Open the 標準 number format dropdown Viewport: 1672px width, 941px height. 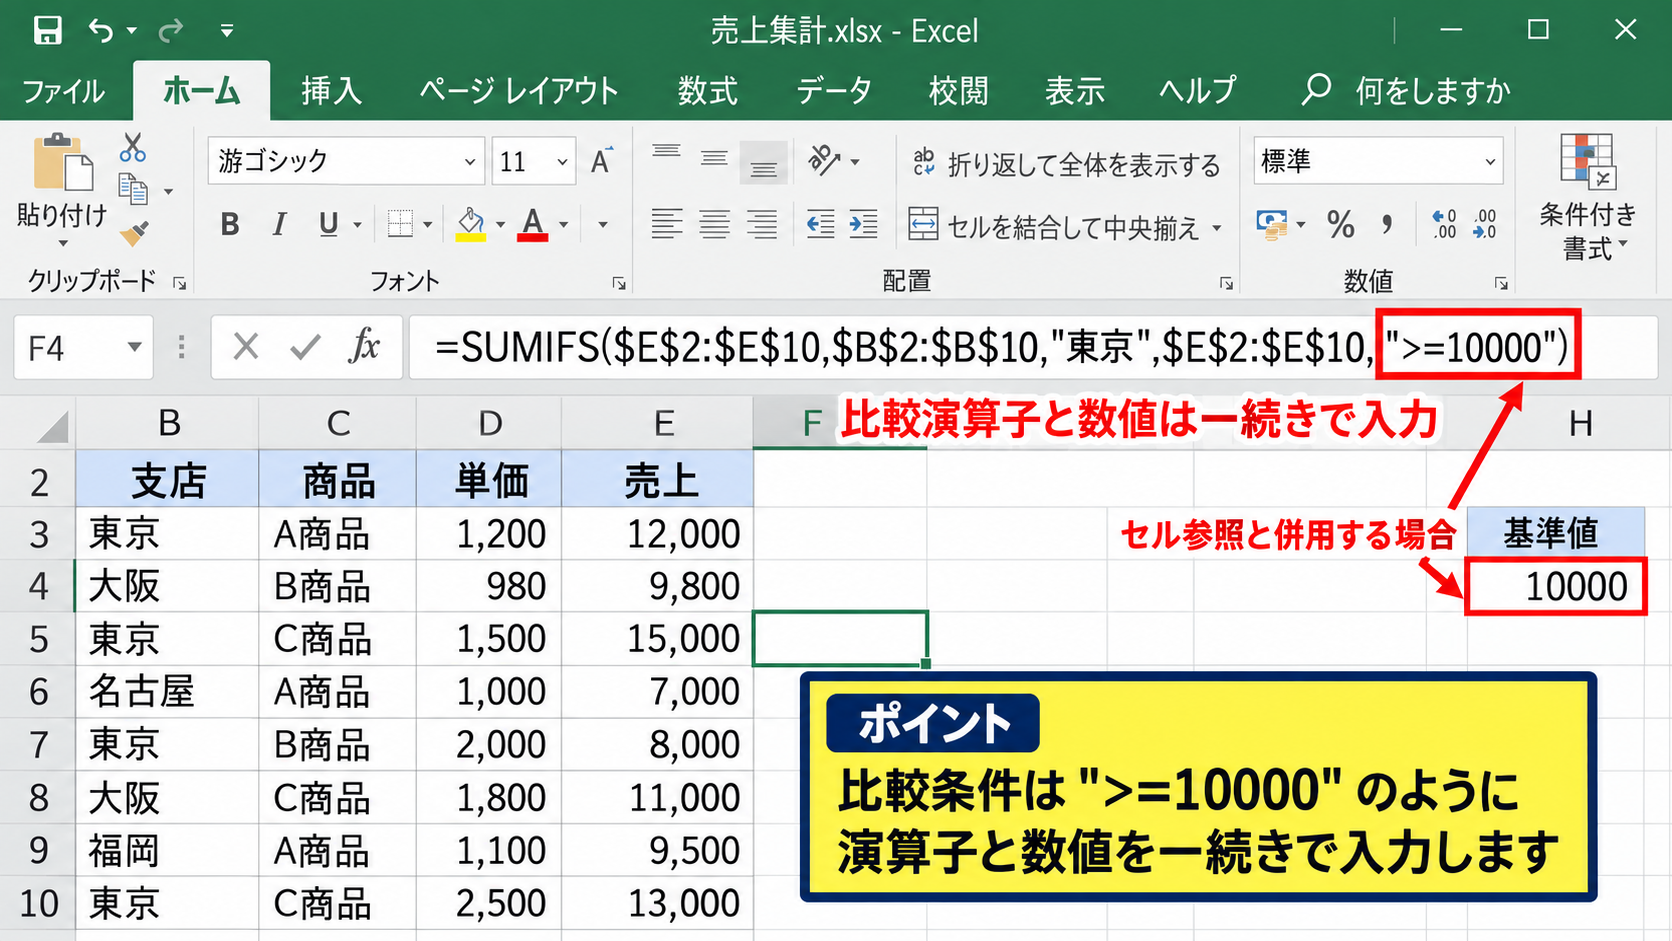[1490, 161]
